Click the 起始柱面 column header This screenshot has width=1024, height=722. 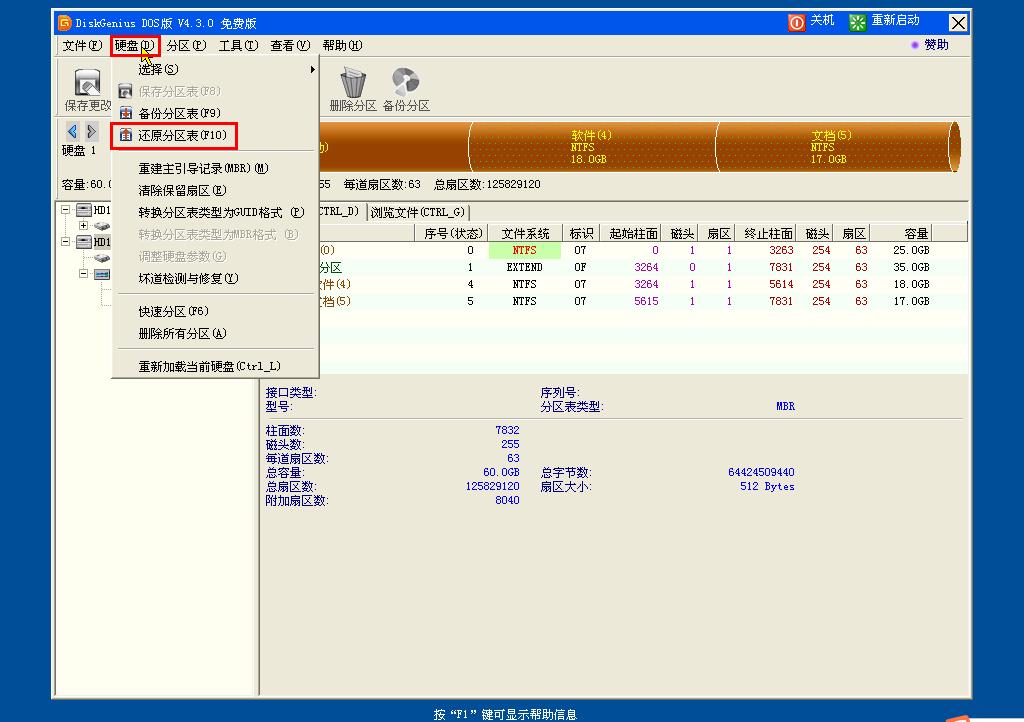point(632,233)
